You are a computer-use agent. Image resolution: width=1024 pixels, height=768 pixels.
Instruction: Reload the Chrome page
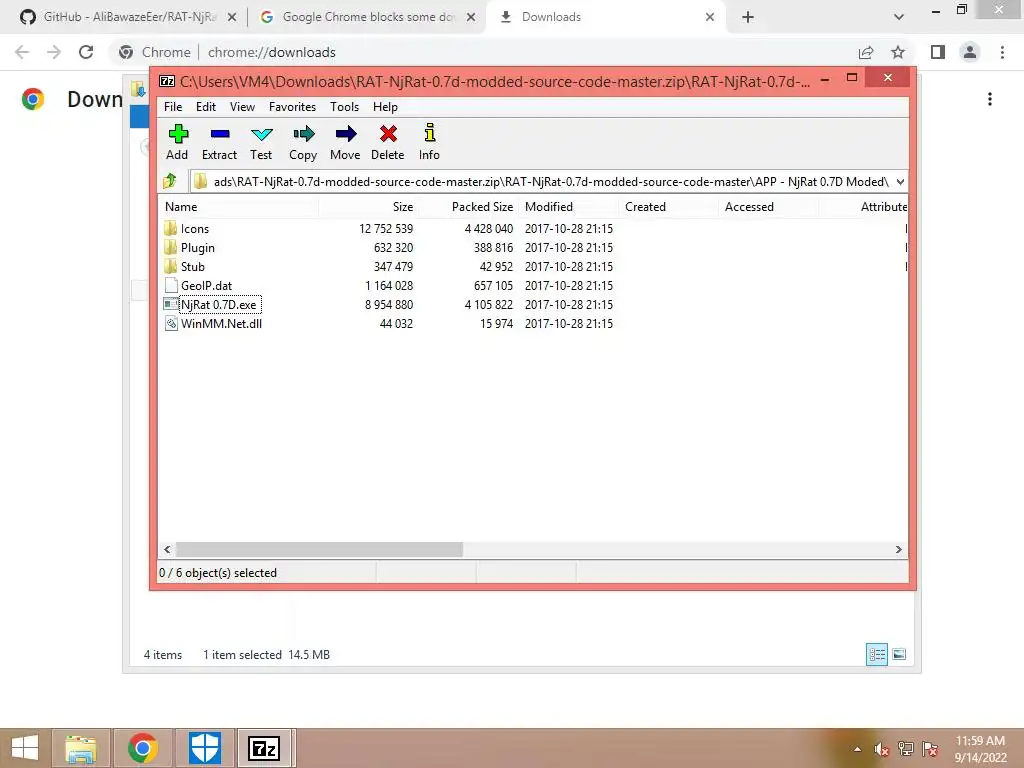86,52
